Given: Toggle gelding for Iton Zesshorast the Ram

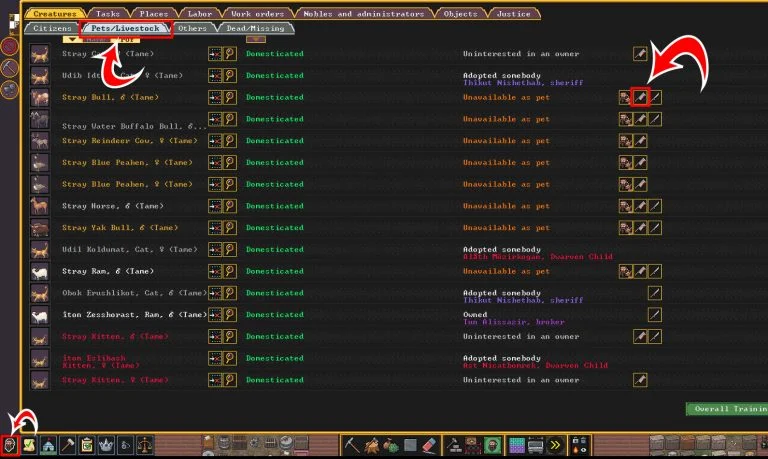Looking at the screenshot, I should coord(655,315).
